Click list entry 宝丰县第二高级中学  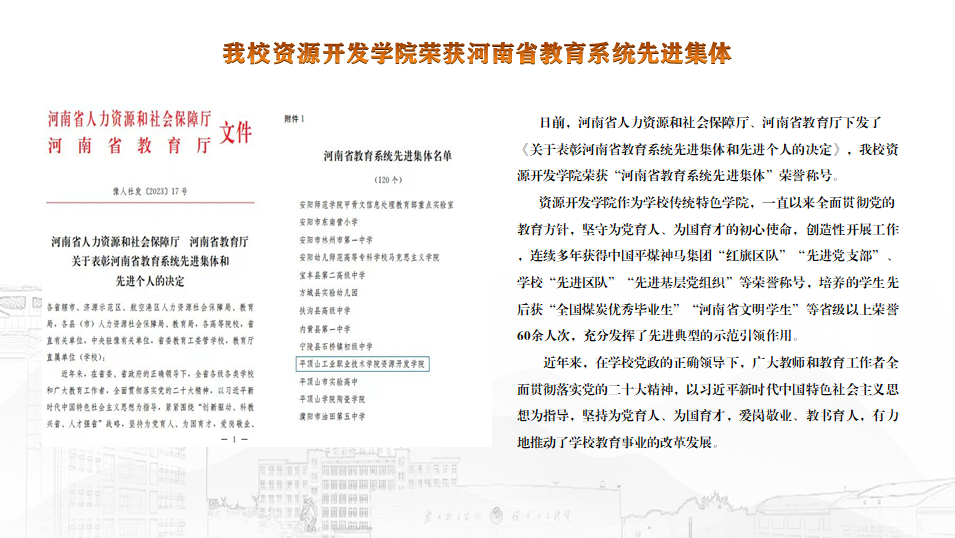pos(328,273)
